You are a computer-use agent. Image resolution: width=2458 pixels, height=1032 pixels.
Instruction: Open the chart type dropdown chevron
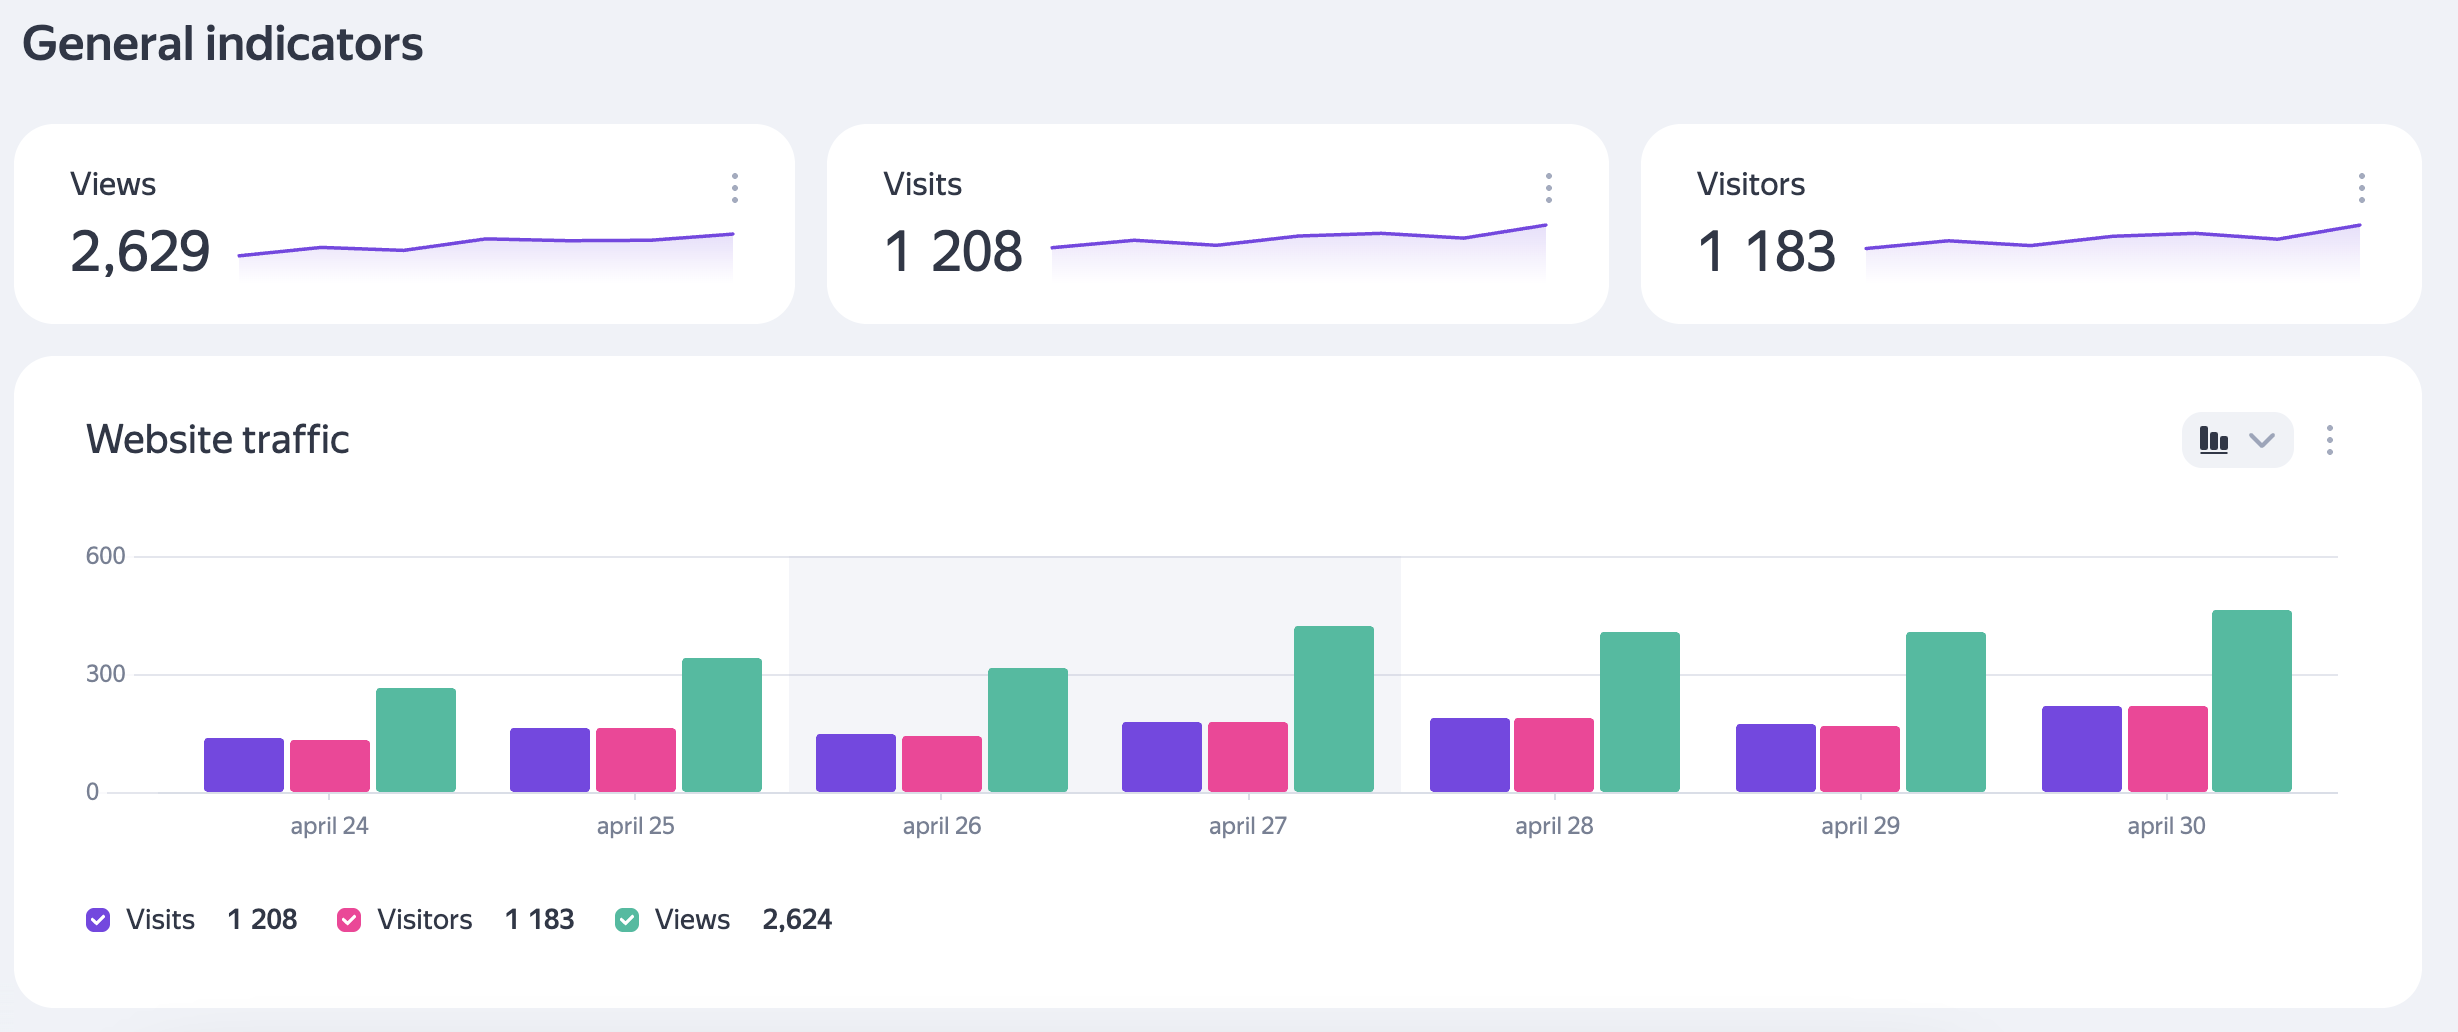[x=2261, y=440]
